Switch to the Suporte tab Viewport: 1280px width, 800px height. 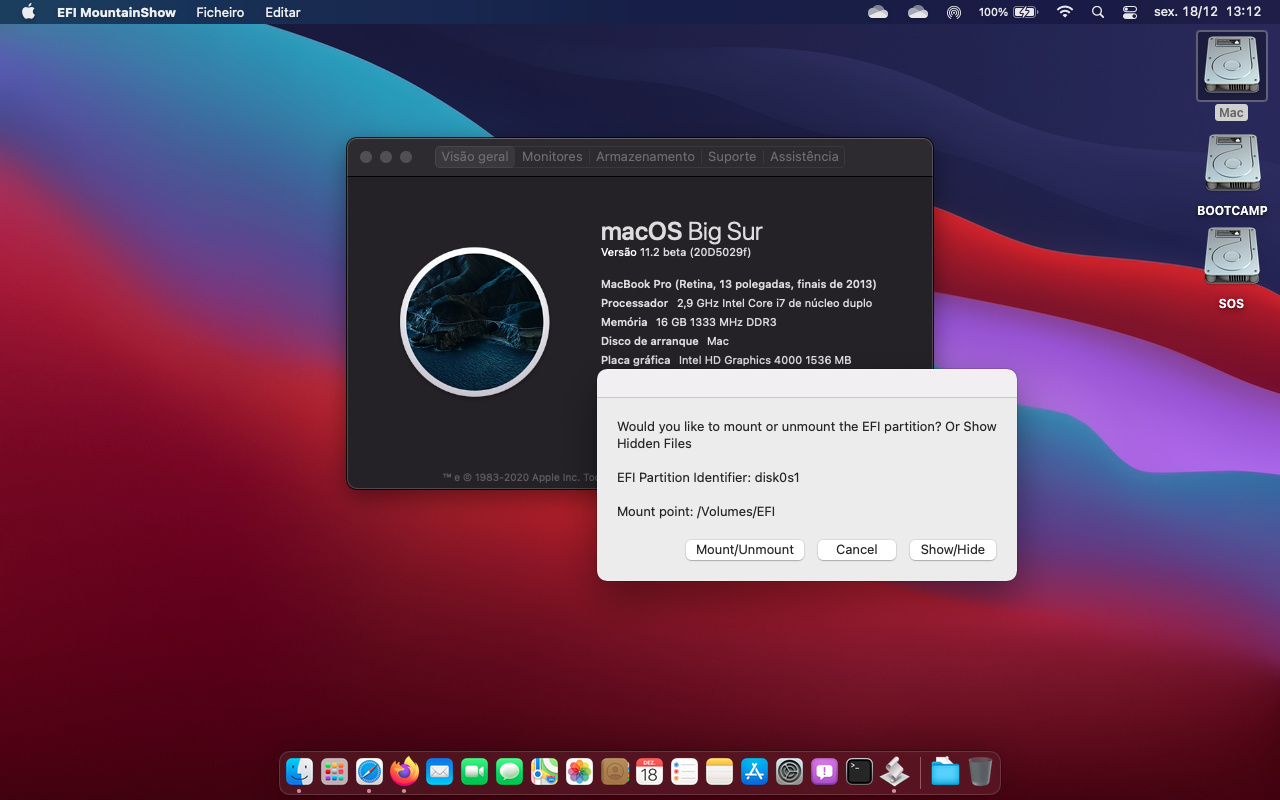pyautogui.click(x=732, y=157)
